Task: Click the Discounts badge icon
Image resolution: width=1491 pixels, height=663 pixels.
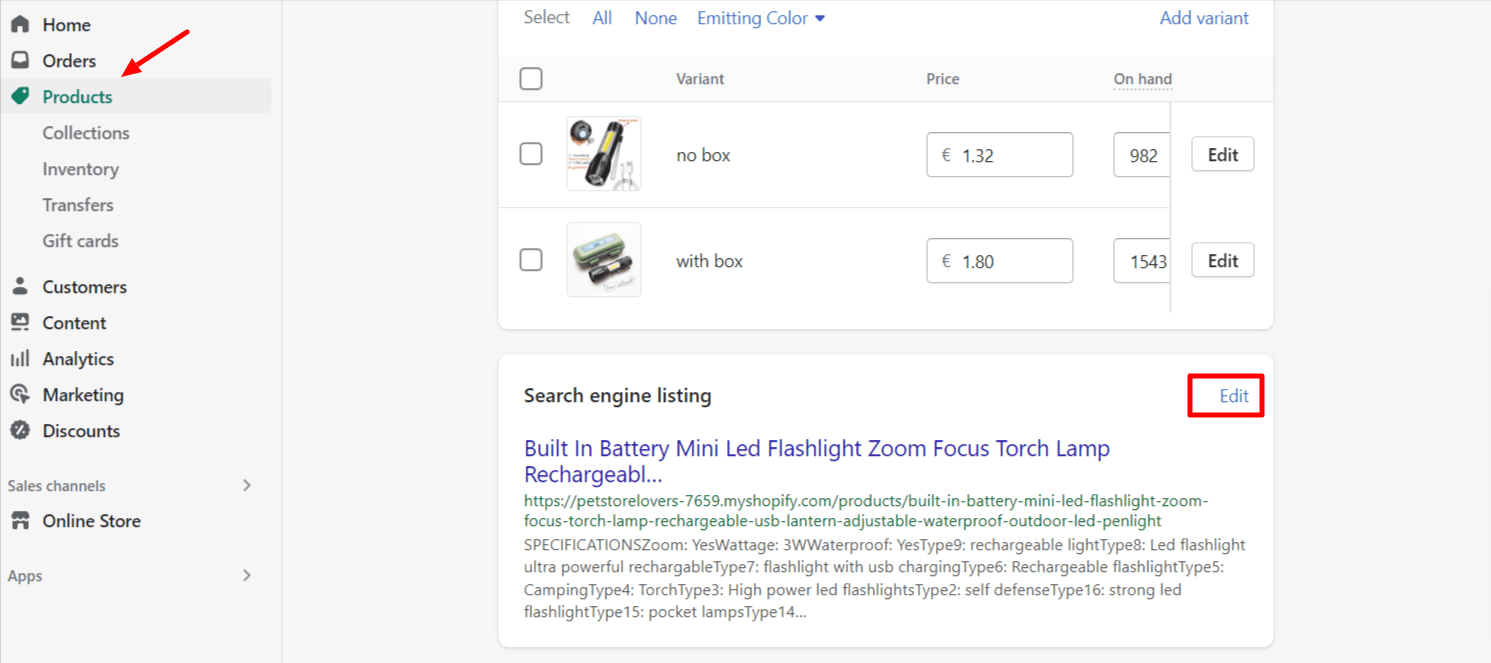Action: [x=20, y=430]
